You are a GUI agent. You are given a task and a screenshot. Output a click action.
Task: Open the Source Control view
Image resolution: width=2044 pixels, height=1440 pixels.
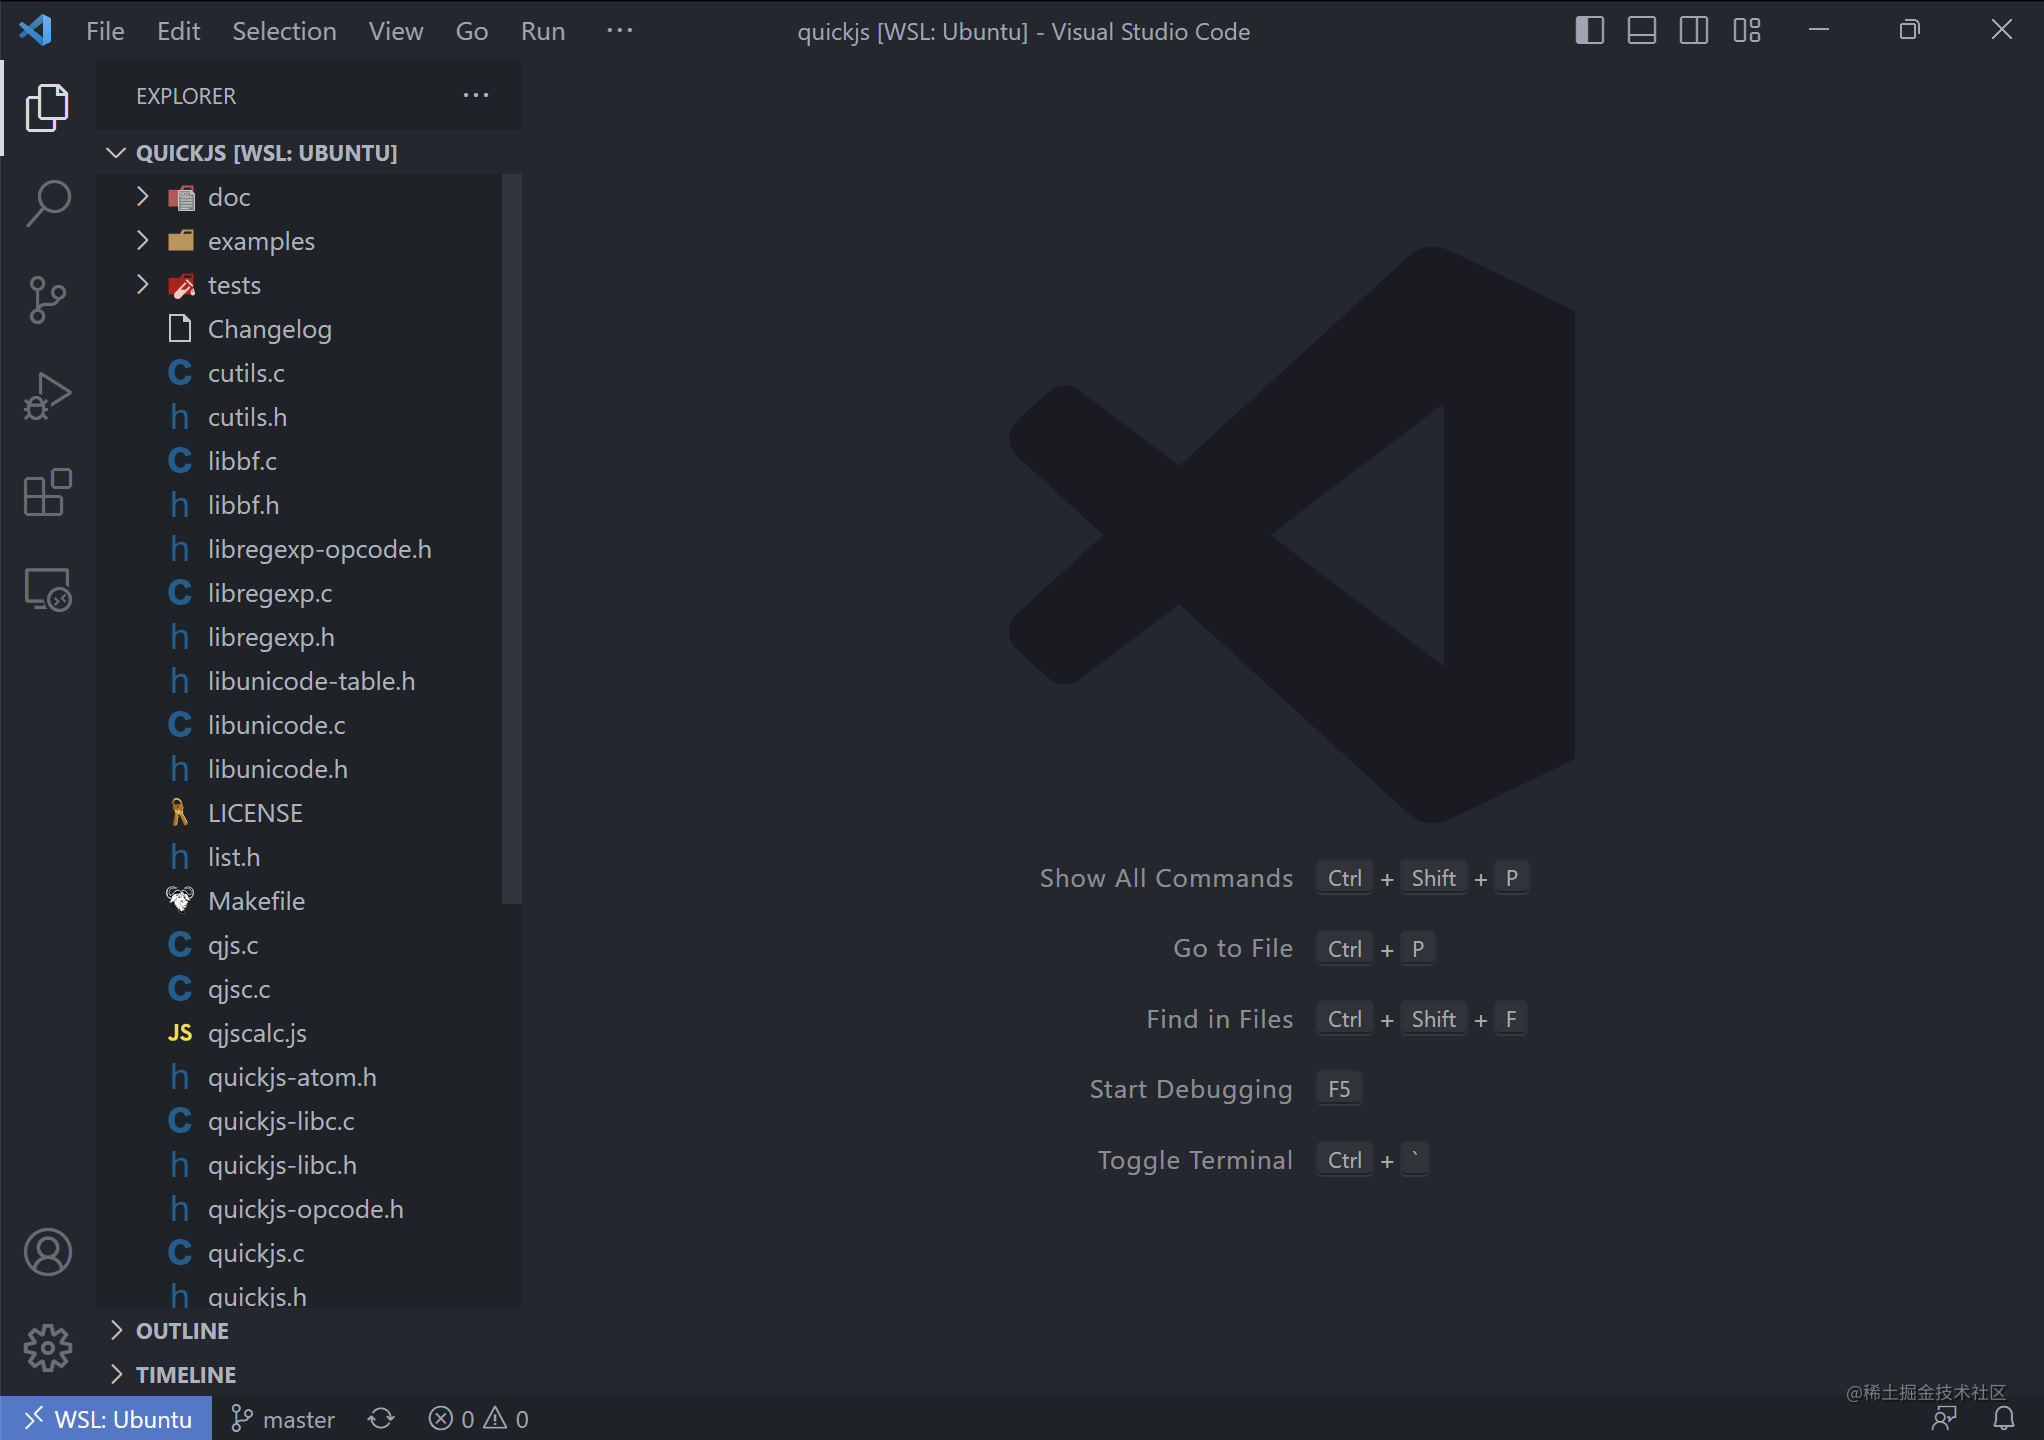pos(47,298)
